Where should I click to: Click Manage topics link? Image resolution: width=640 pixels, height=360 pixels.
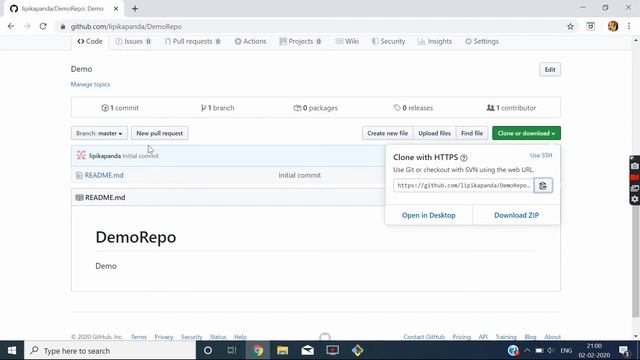90,84
